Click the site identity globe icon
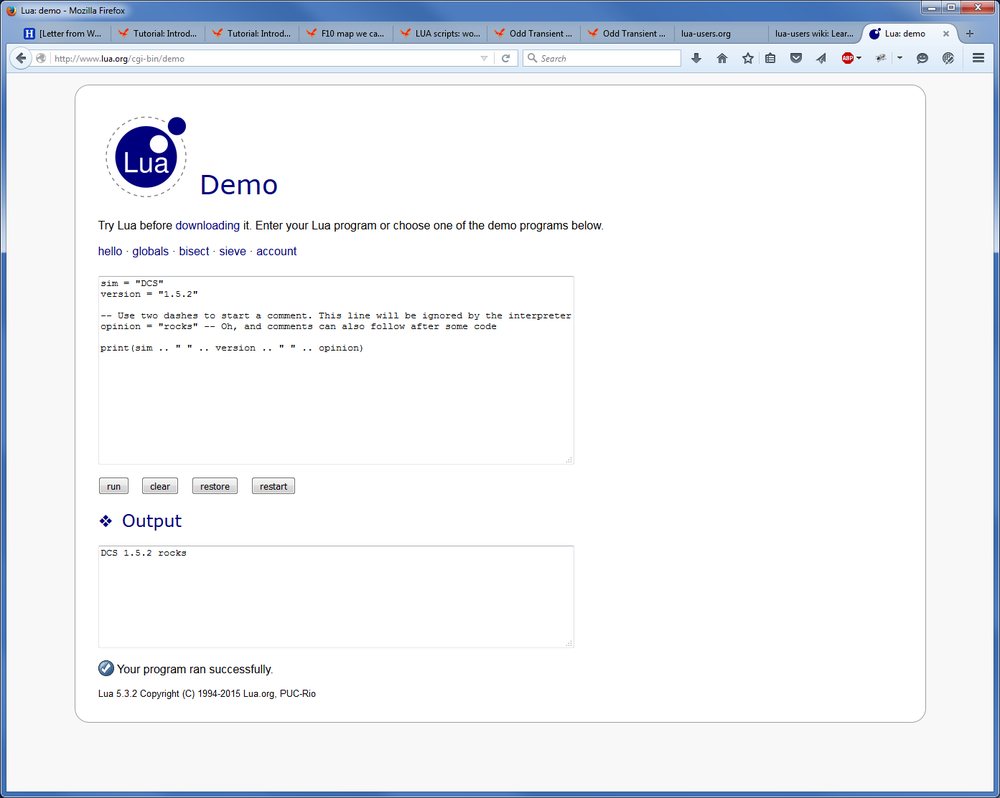 coord(41,58)
